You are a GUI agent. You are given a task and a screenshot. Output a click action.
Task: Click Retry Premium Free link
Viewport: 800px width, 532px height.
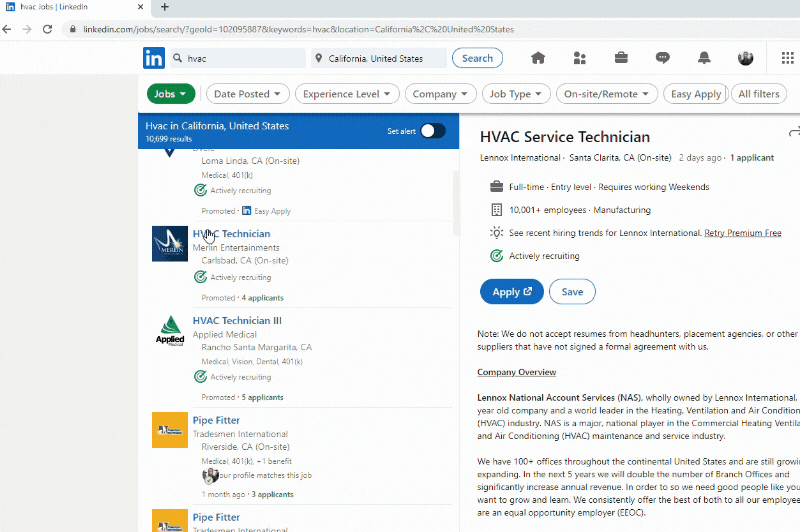pos(743,233)
